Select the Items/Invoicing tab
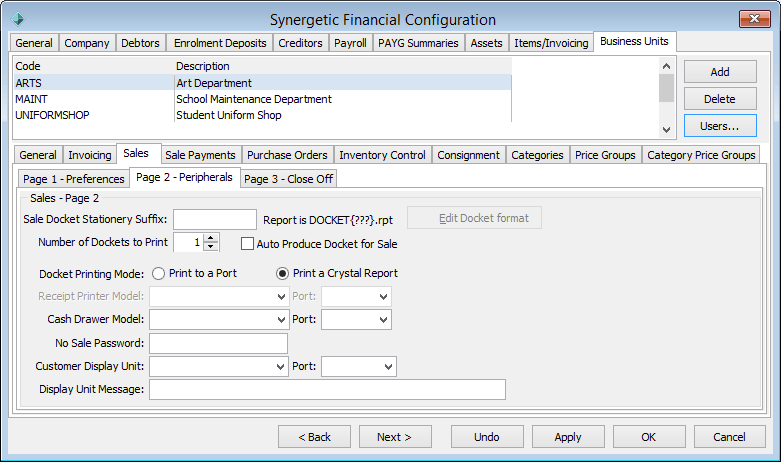Screen dimensions: 781x462 551,43
